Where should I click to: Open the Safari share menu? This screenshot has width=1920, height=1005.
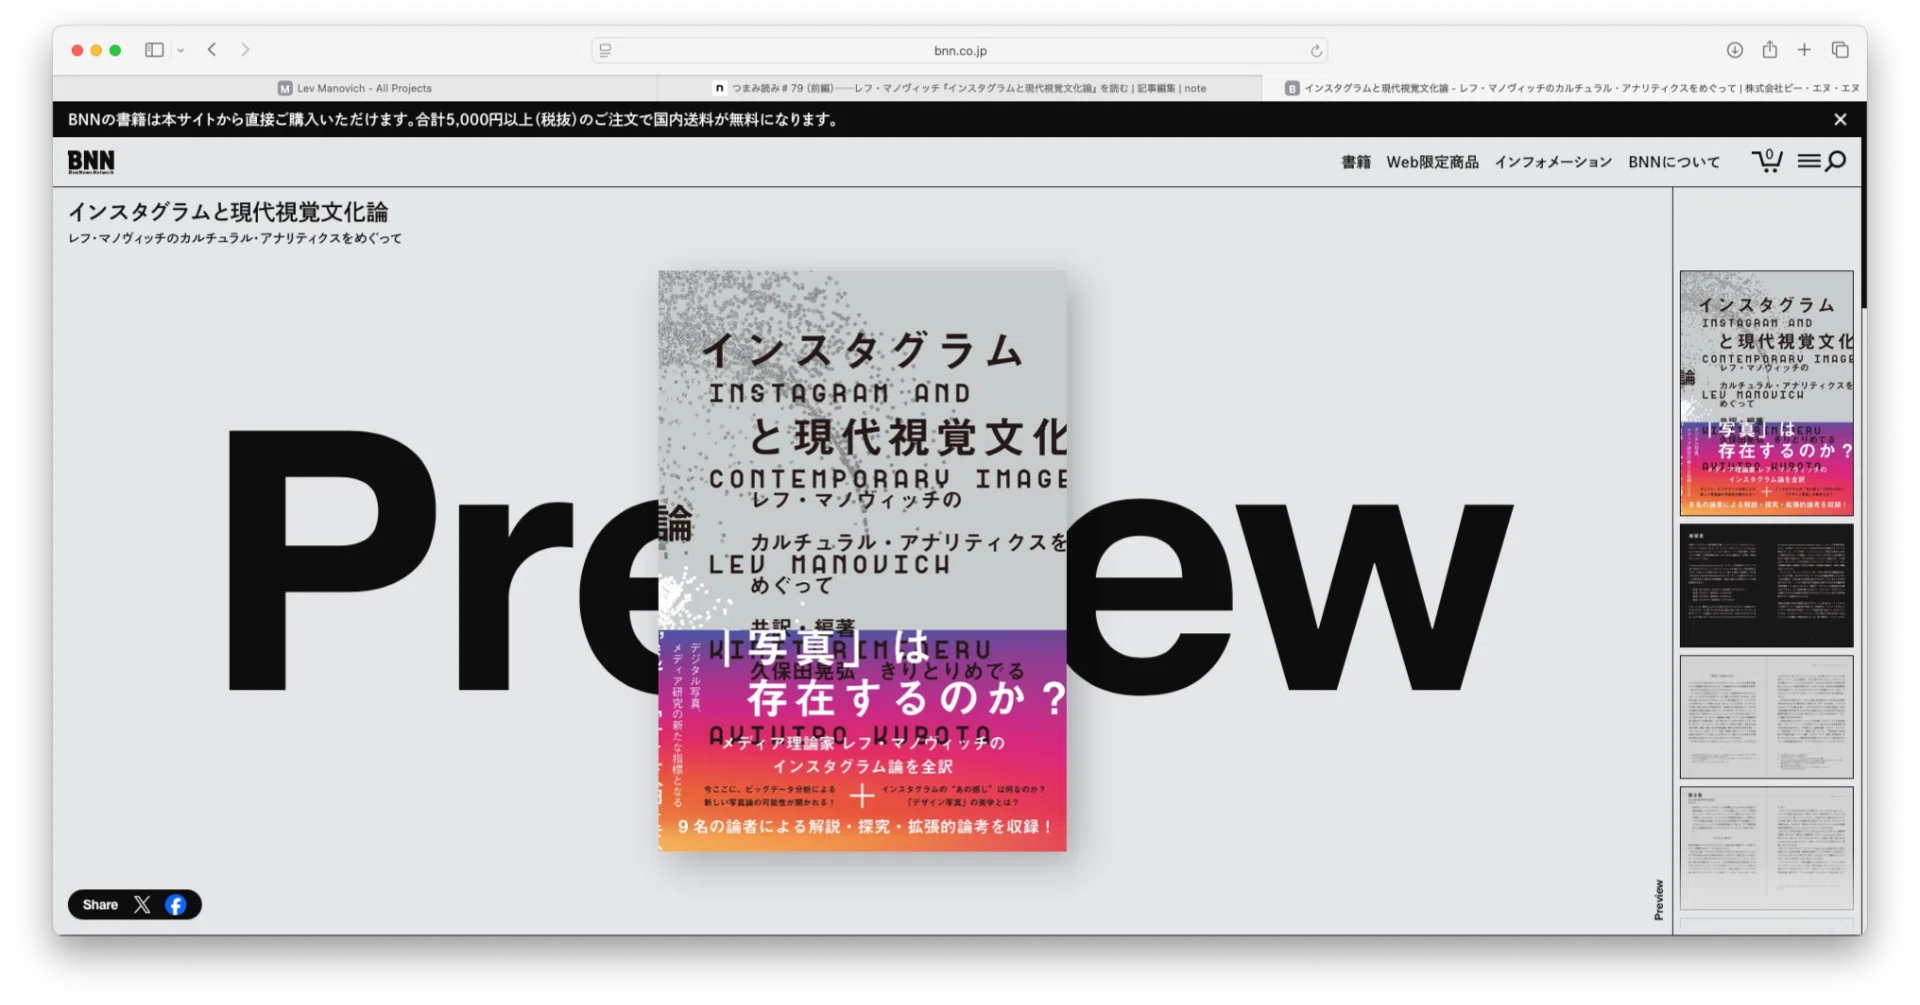click(1770, 49)
